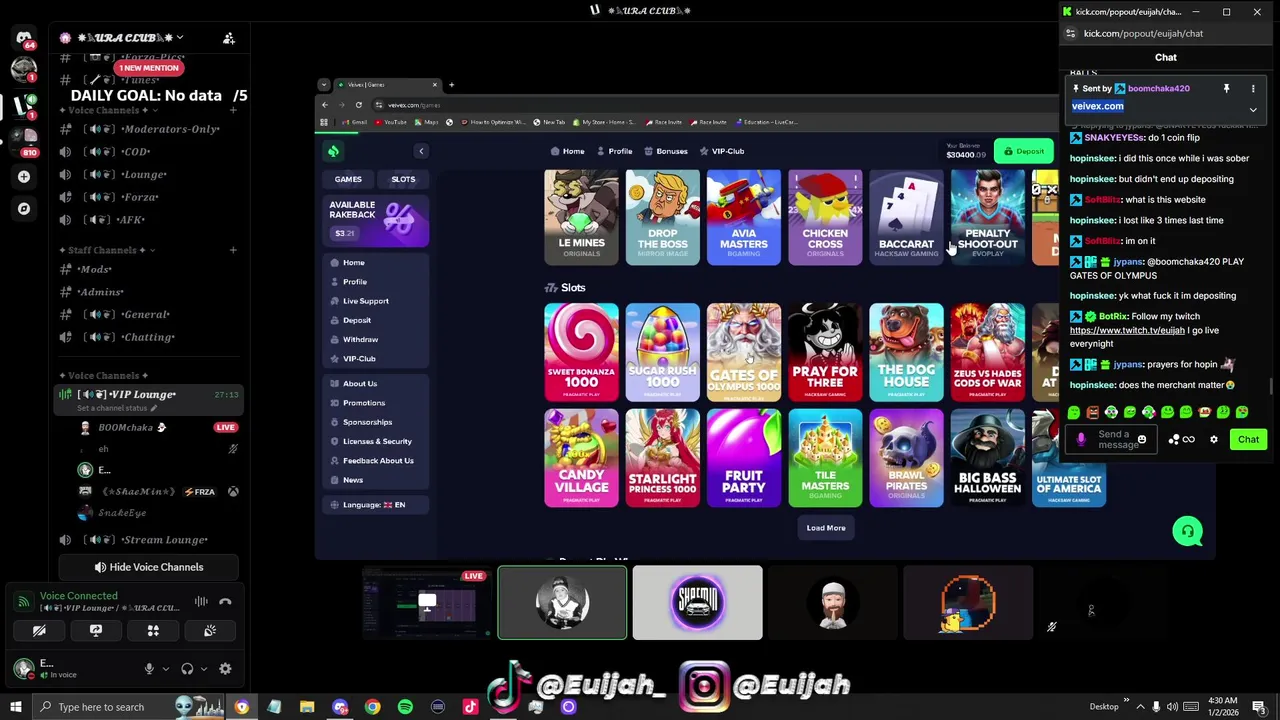Image resolution: width=1280 pixels, height=720 pixels.
Task: Collapse the first Voice Channels category
Action: pyautogui.click(x=104, y=110)
